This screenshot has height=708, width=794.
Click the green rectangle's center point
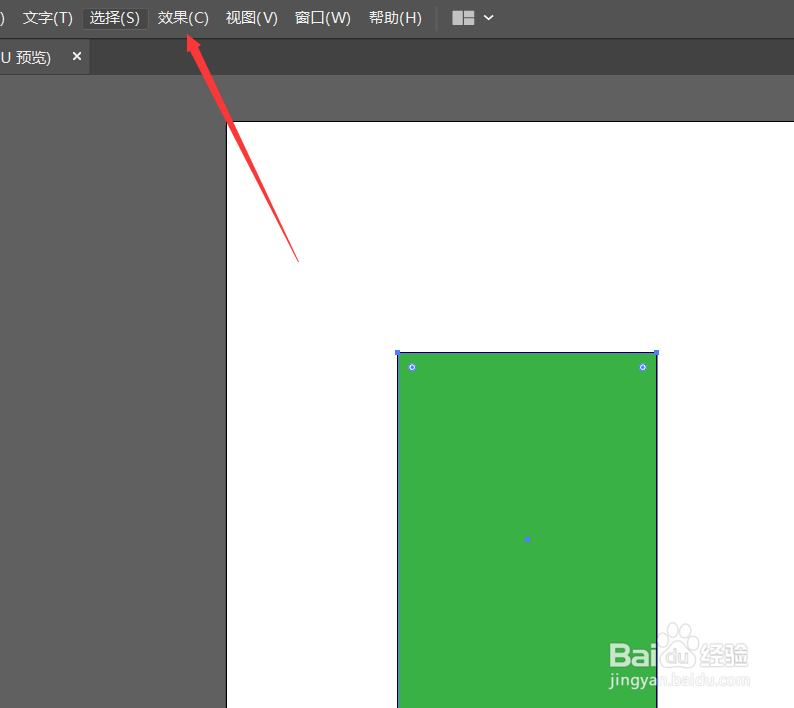[x=528, y=539]
